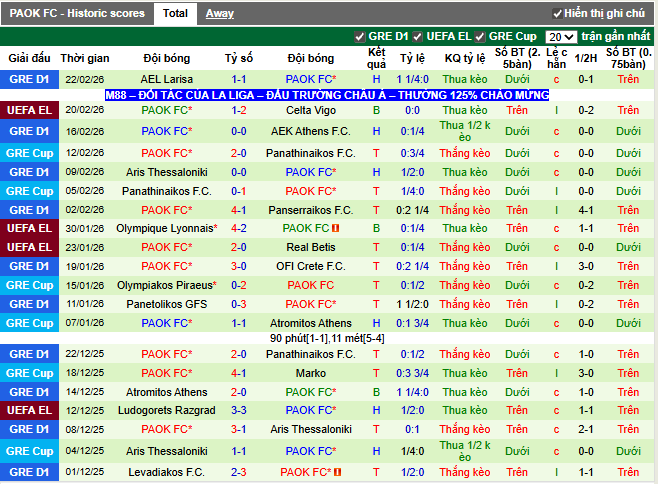Click Thua 1/2 kèo in AEK Athens row
658x484 pixels.
tap(465, 131)
